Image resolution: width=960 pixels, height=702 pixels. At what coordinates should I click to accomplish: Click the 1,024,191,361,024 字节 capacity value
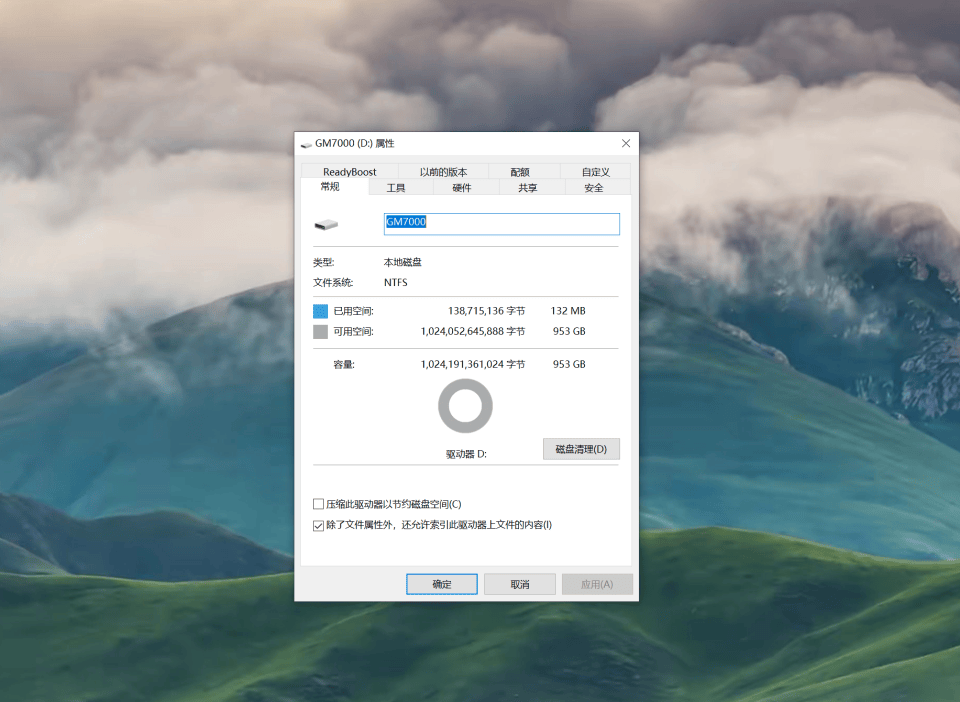[x=473, y=364]
